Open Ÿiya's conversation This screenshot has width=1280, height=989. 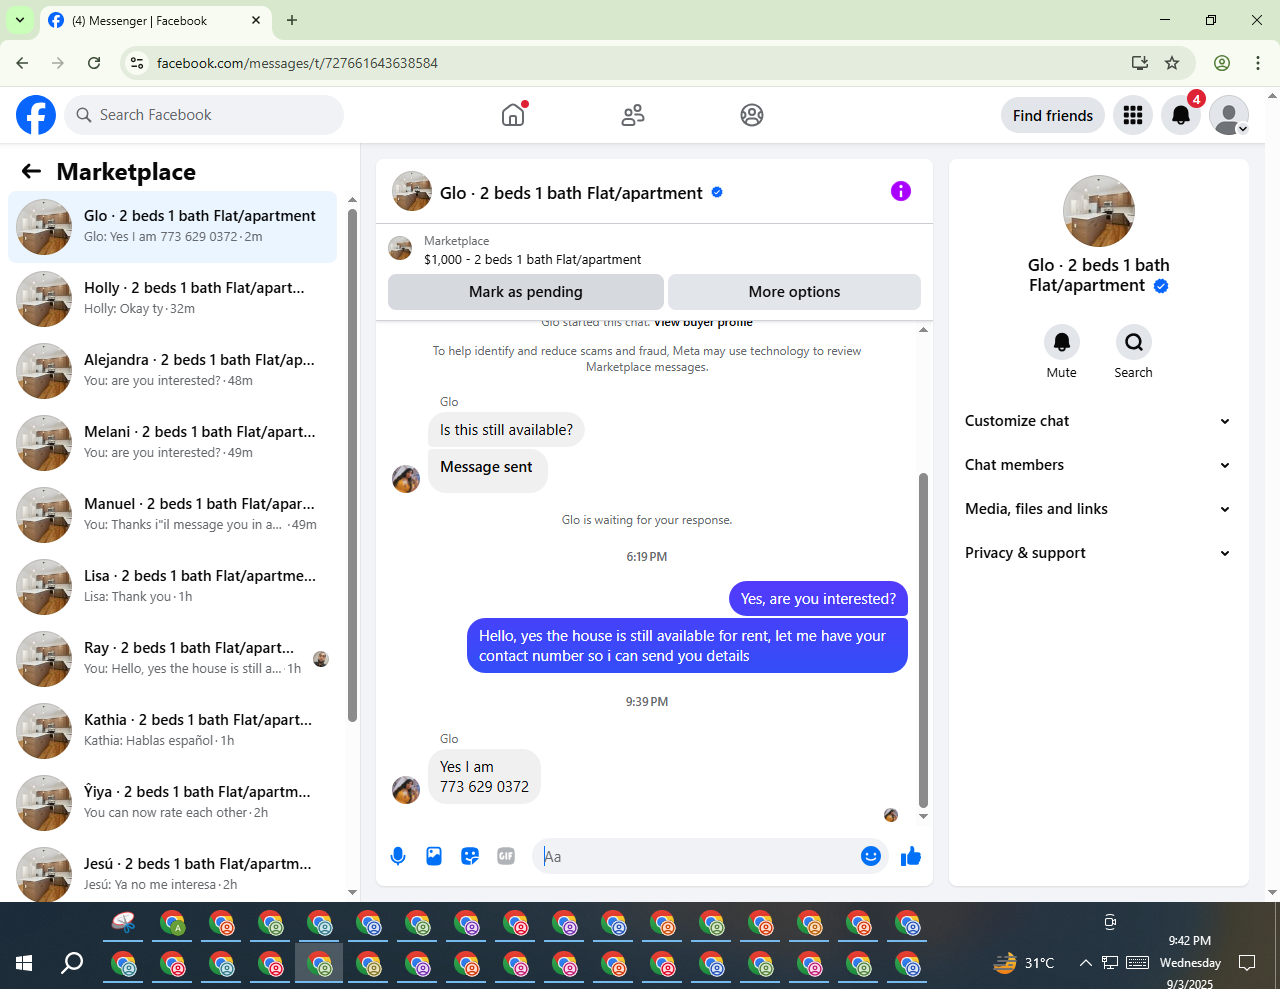[x=172, y=802]
